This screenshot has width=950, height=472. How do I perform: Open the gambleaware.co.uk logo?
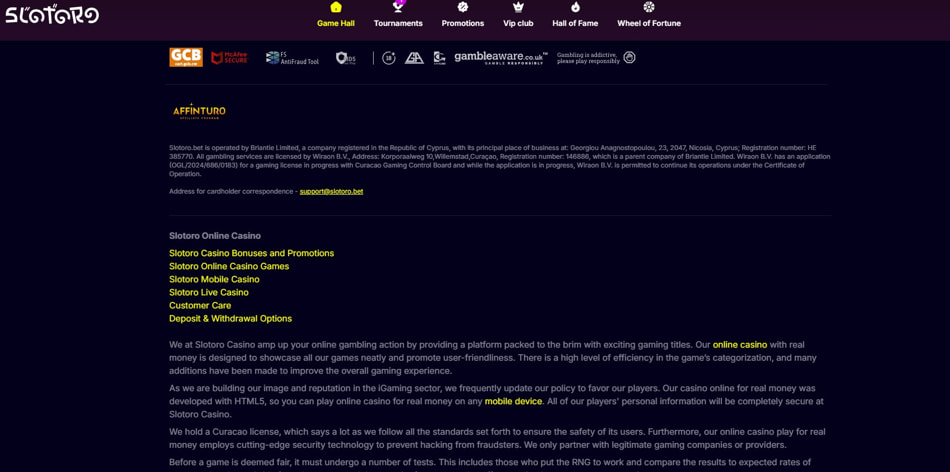tap(501, 58)
